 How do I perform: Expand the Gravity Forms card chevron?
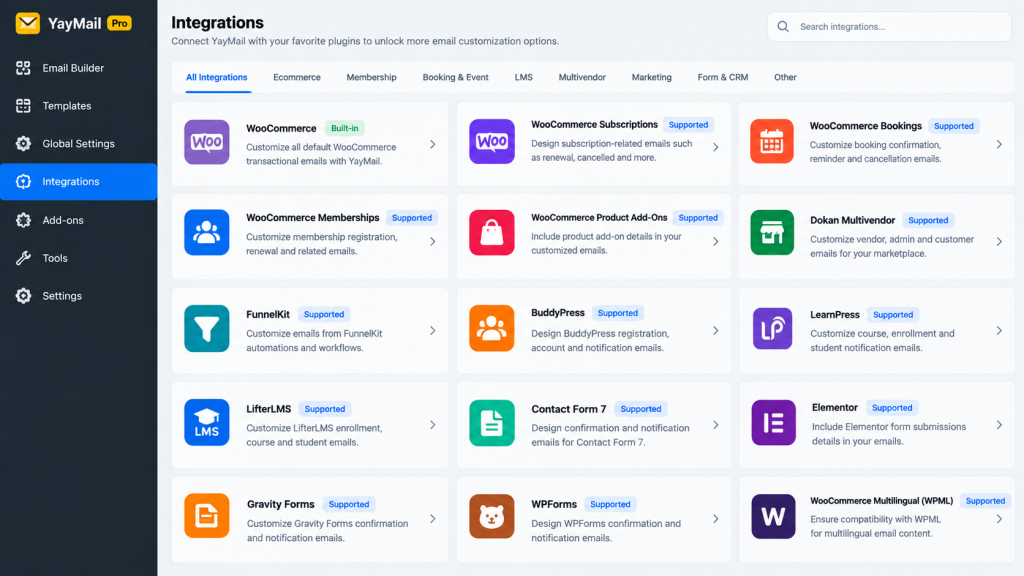[x=433, y=519]
